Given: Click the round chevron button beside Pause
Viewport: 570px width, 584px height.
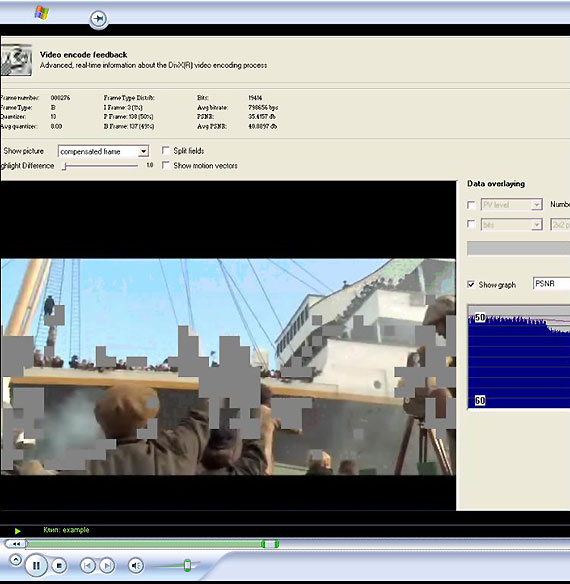Looking at the screenshot, I should coord(15,560).
